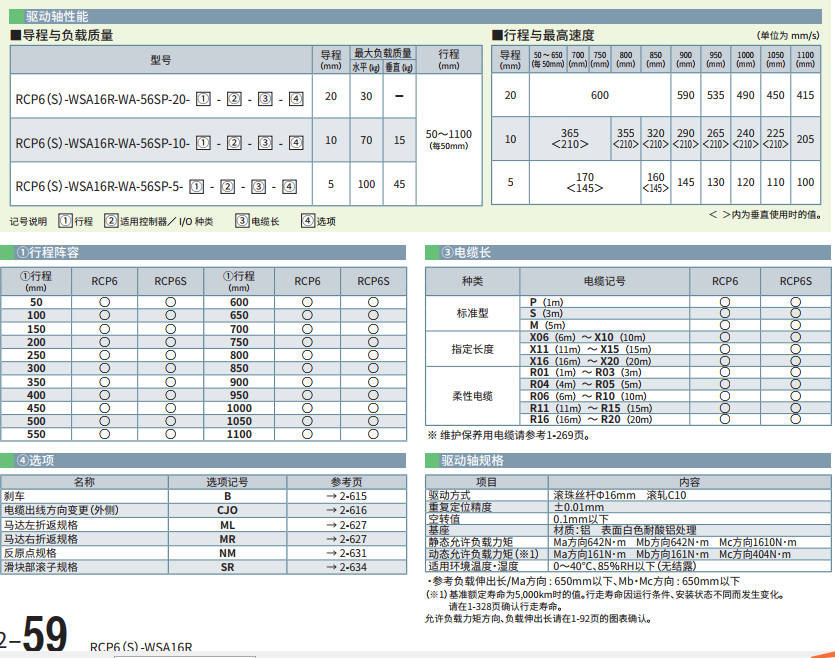Image resolution: width=835 pixels, height=658 pixels.
Task: Select model RCP6(S)-WSA16R-WA-56SP-20- row text
Action: (160, 99)
